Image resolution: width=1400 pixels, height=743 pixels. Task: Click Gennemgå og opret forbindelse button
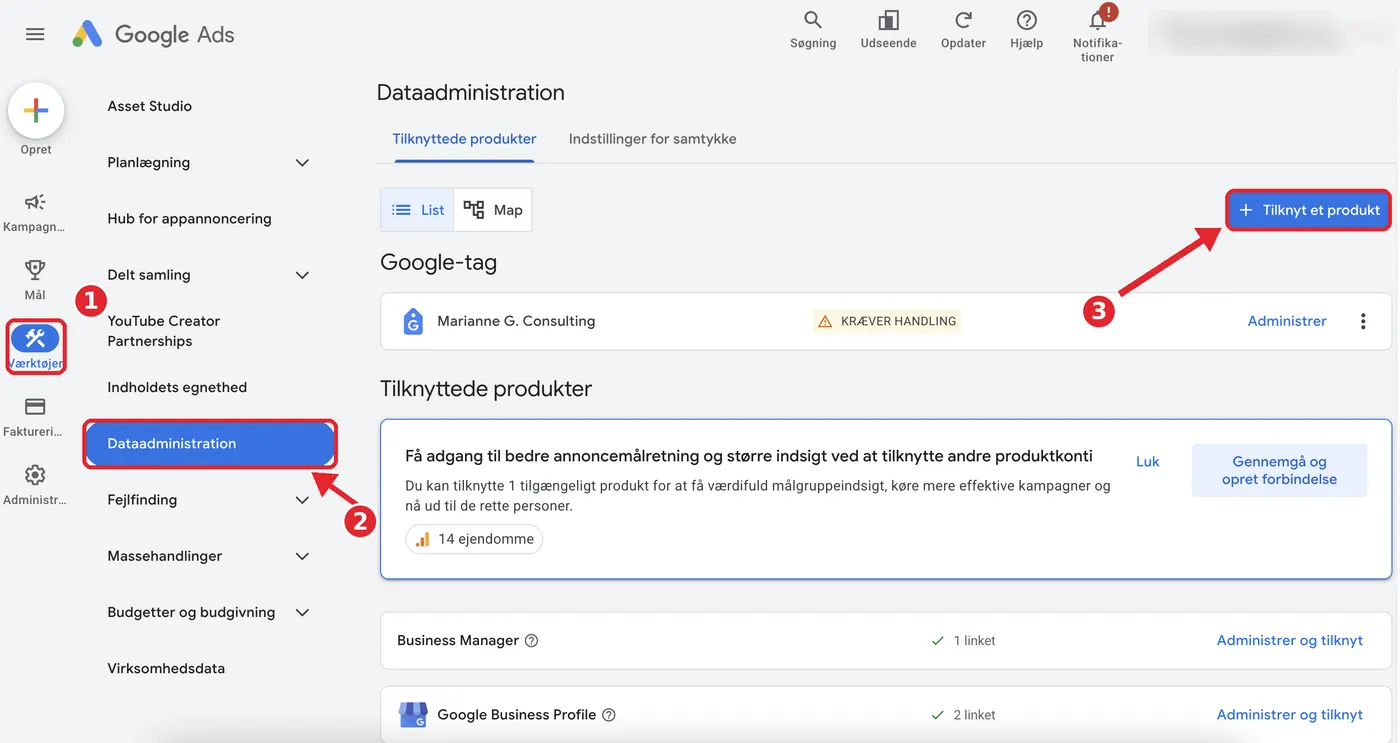[x=1279, y=470]
